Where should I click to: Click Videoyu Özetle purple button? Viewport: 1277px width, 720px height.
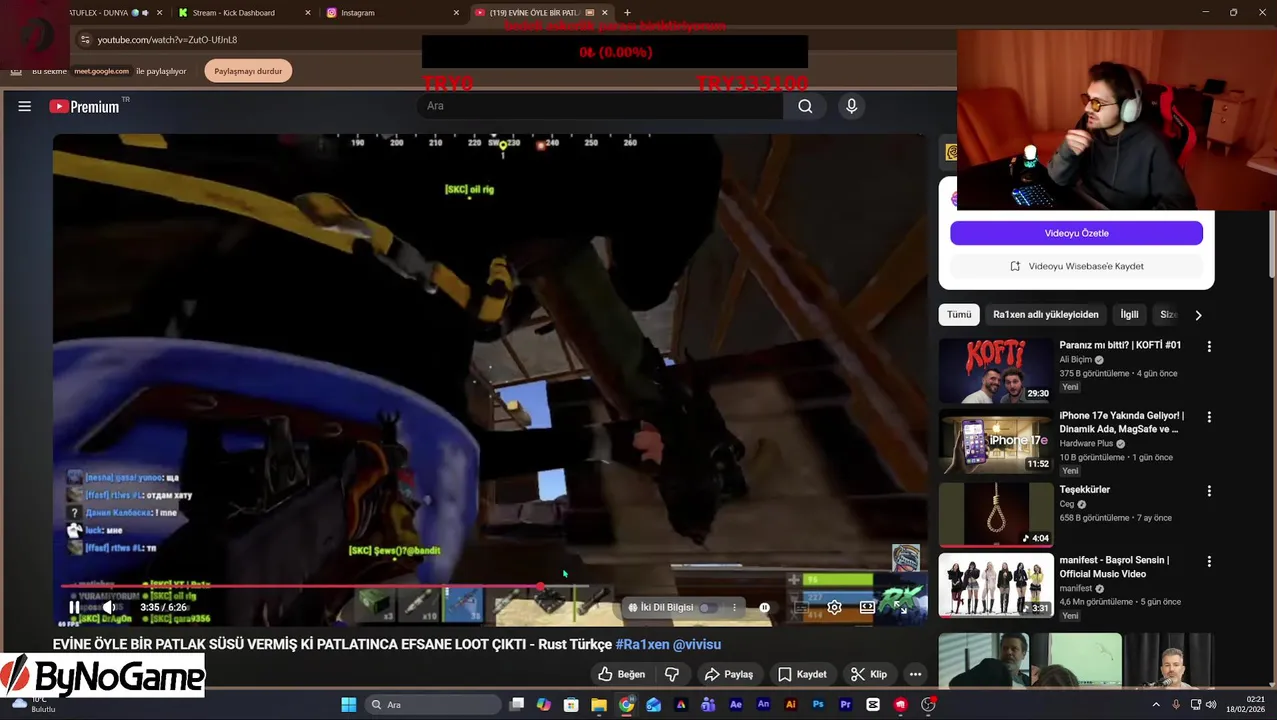point(1076,233)
